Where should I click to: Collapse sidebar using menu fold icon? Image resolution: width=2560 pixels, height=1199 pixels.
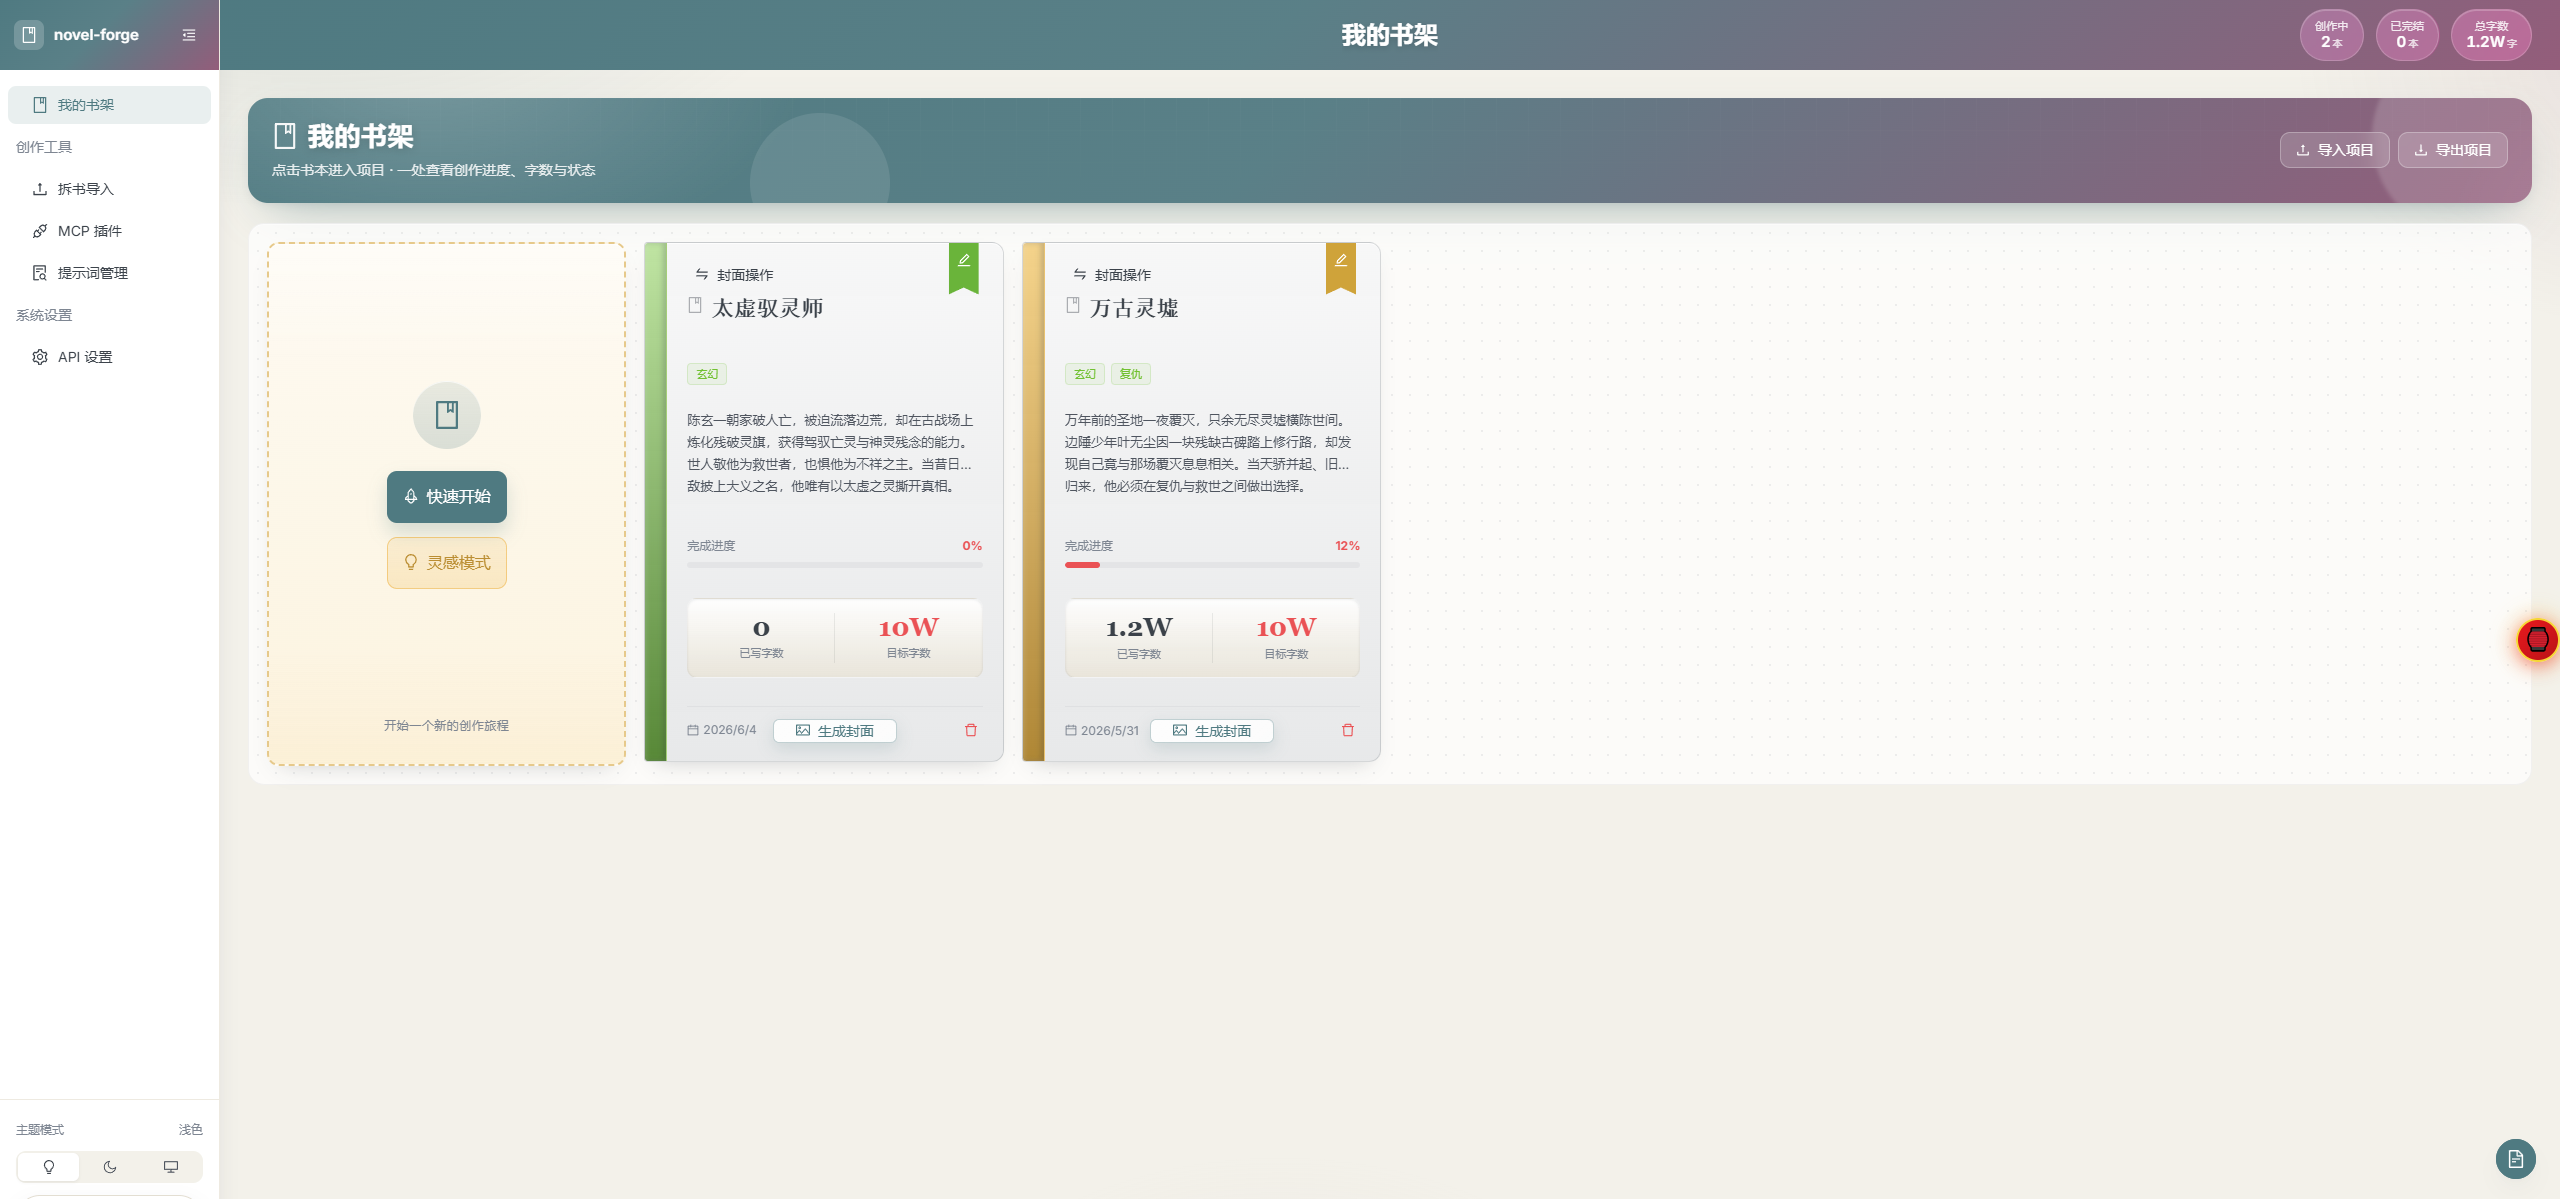[x=189, y=35]
